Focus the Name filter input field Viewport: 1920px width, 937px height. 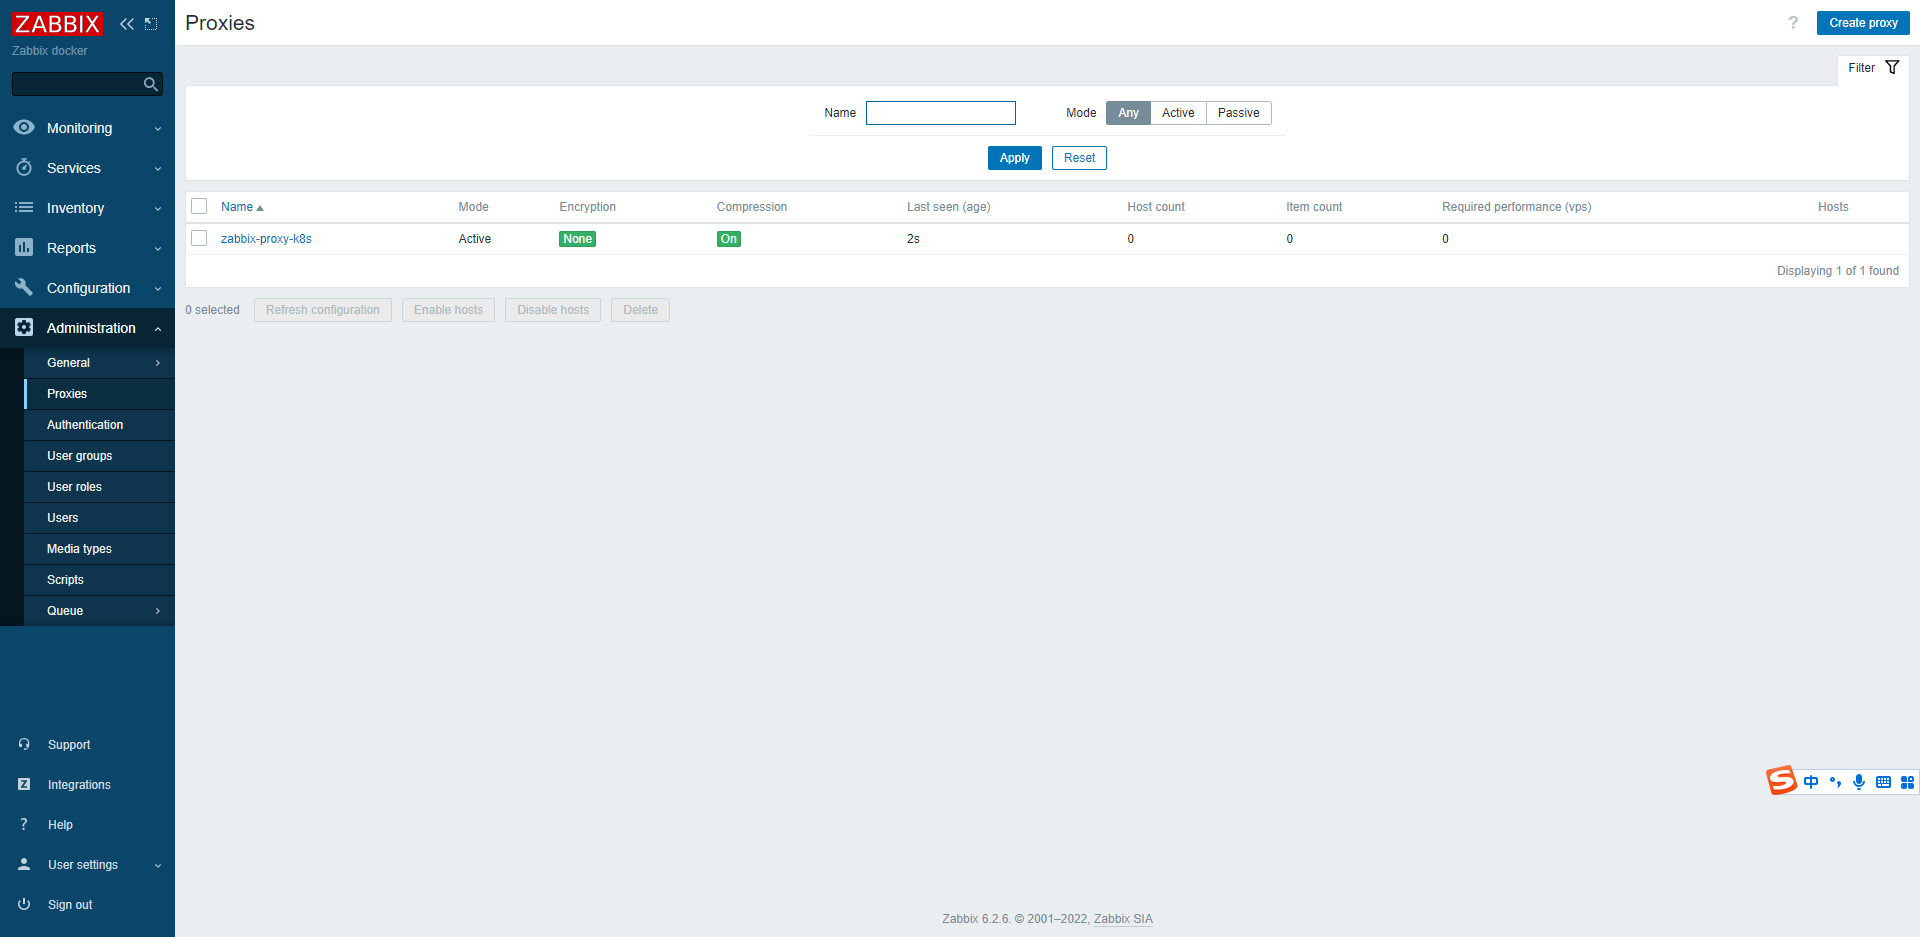[x=941, y=113]
